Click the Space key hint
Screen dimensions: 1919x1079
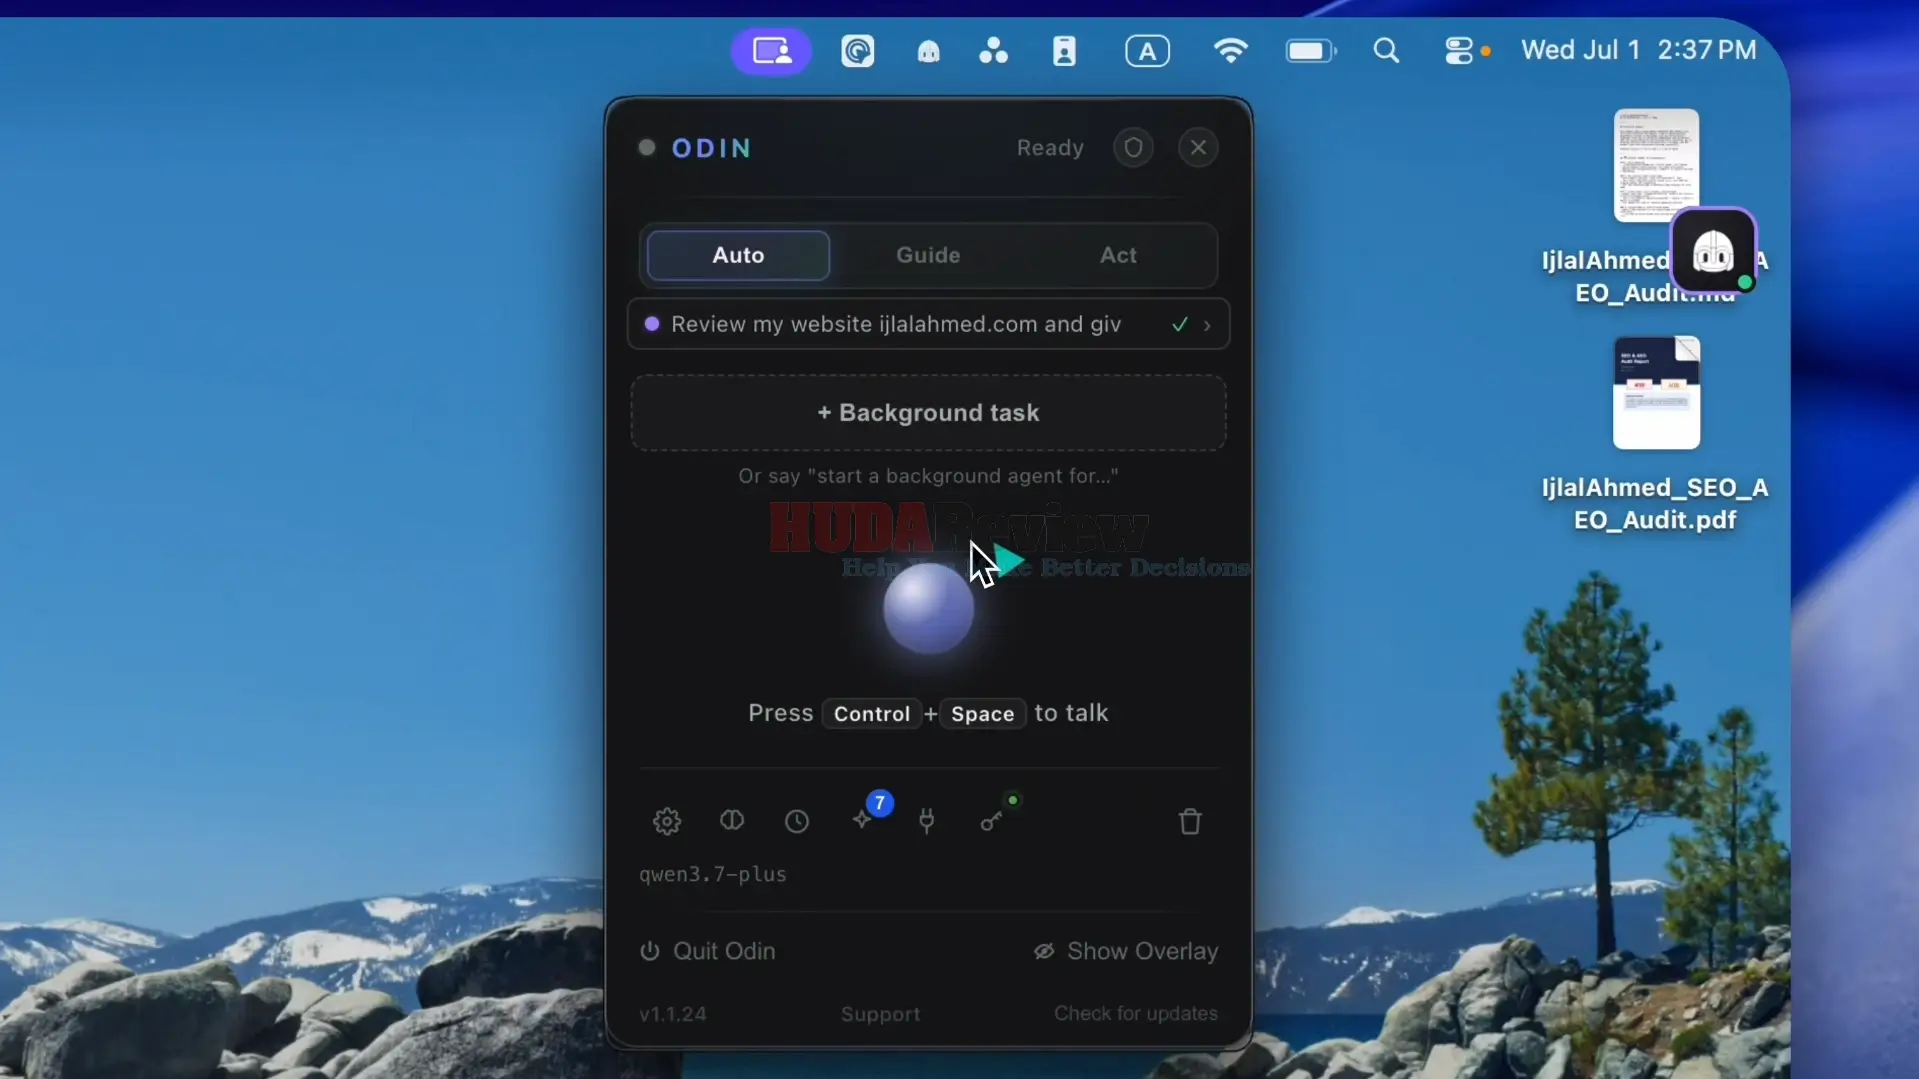982,714
